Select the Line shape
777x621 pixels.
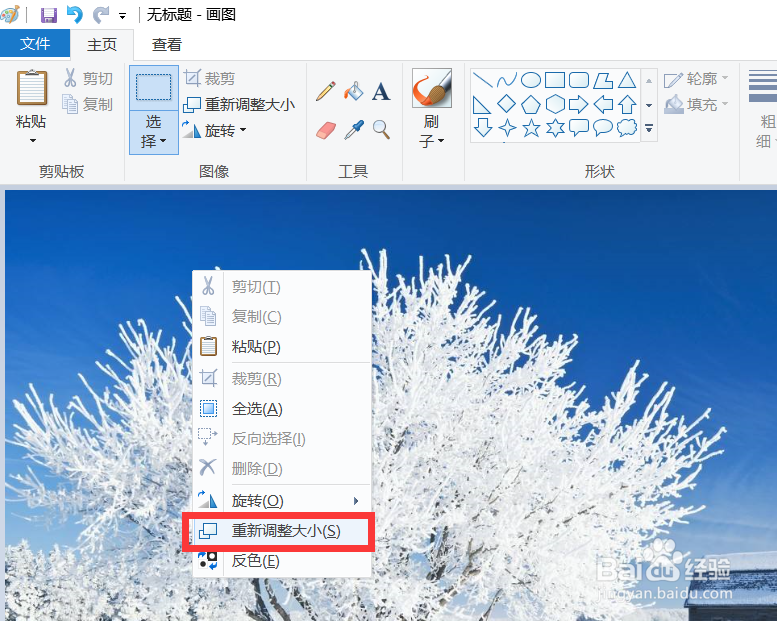[482, 79]
